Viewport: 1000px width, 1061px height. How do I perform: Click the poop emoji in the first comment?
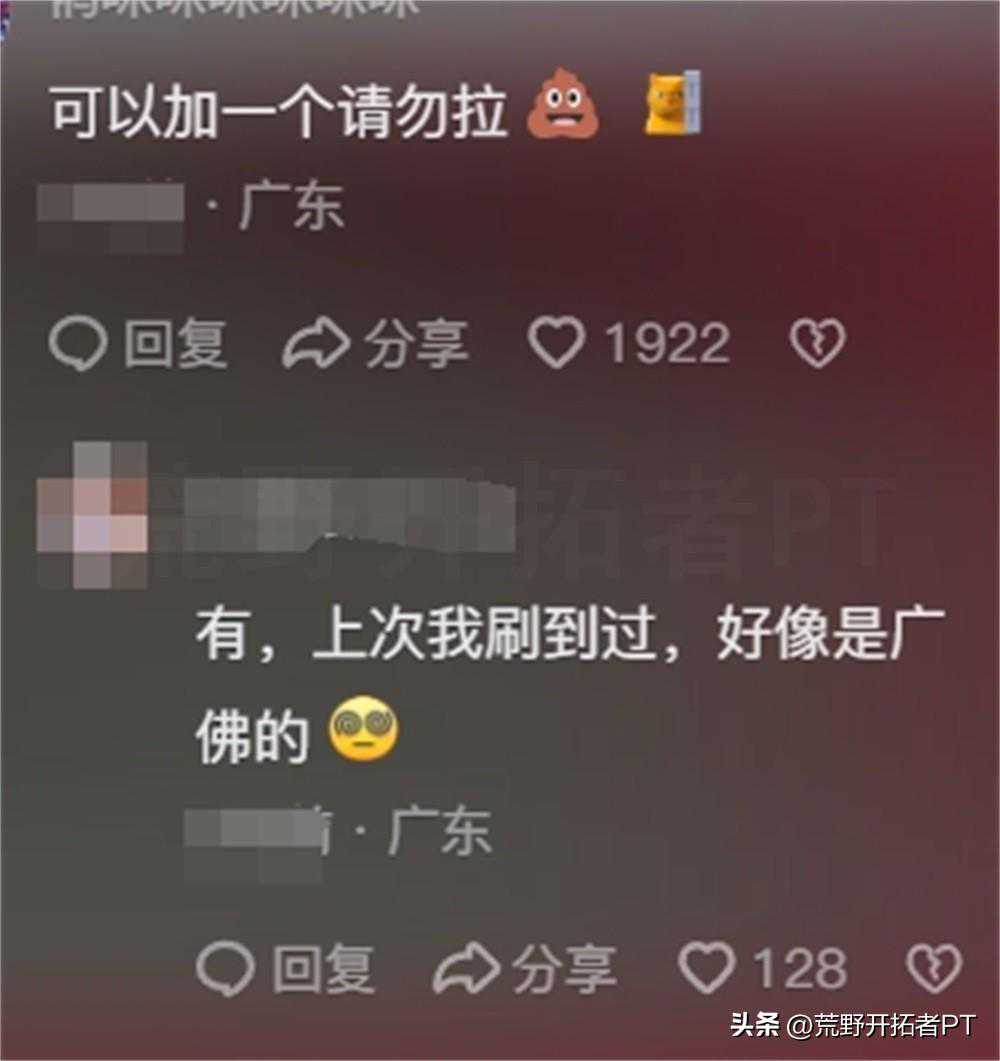tap(563, 103)
